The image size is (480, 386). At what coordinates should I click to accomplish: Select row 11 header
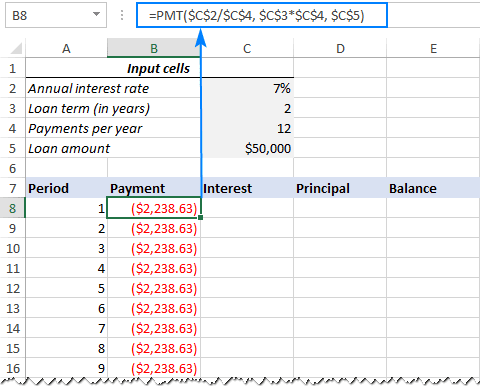13,268
